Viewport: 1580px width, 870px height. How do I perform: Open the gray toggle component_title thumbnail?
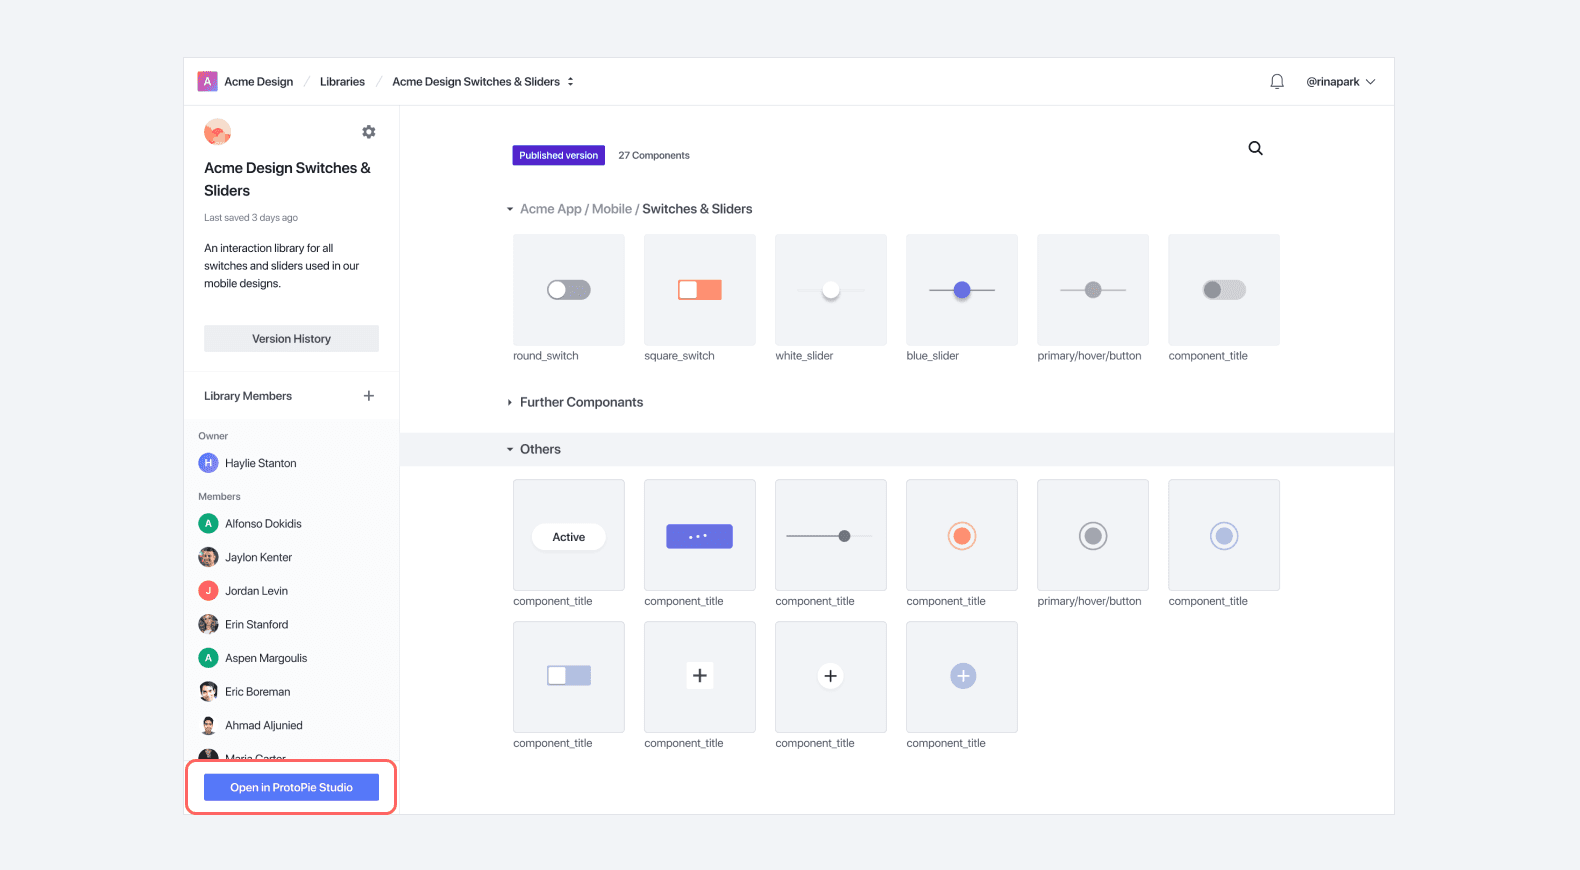point(1224,290)
